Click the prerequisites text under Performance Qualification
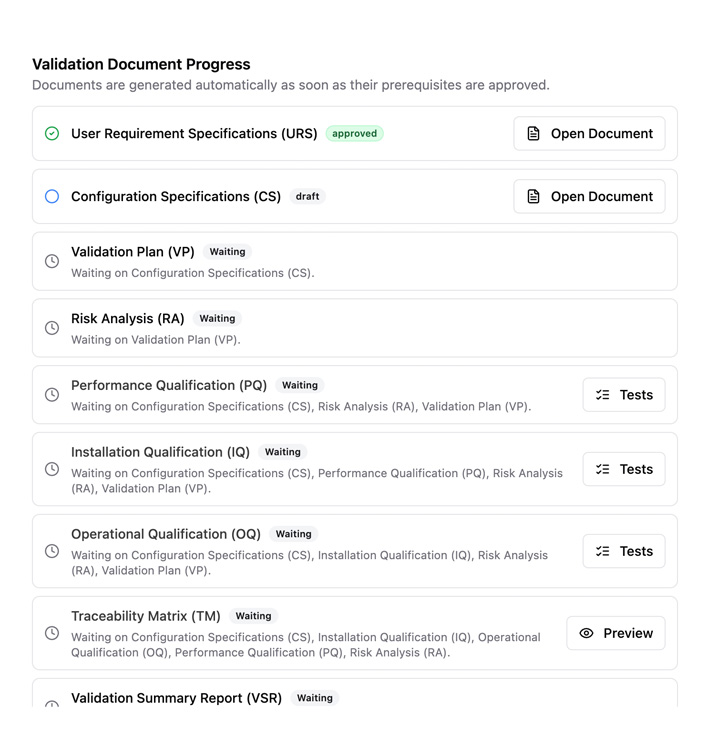 click(x=301, y=406)
